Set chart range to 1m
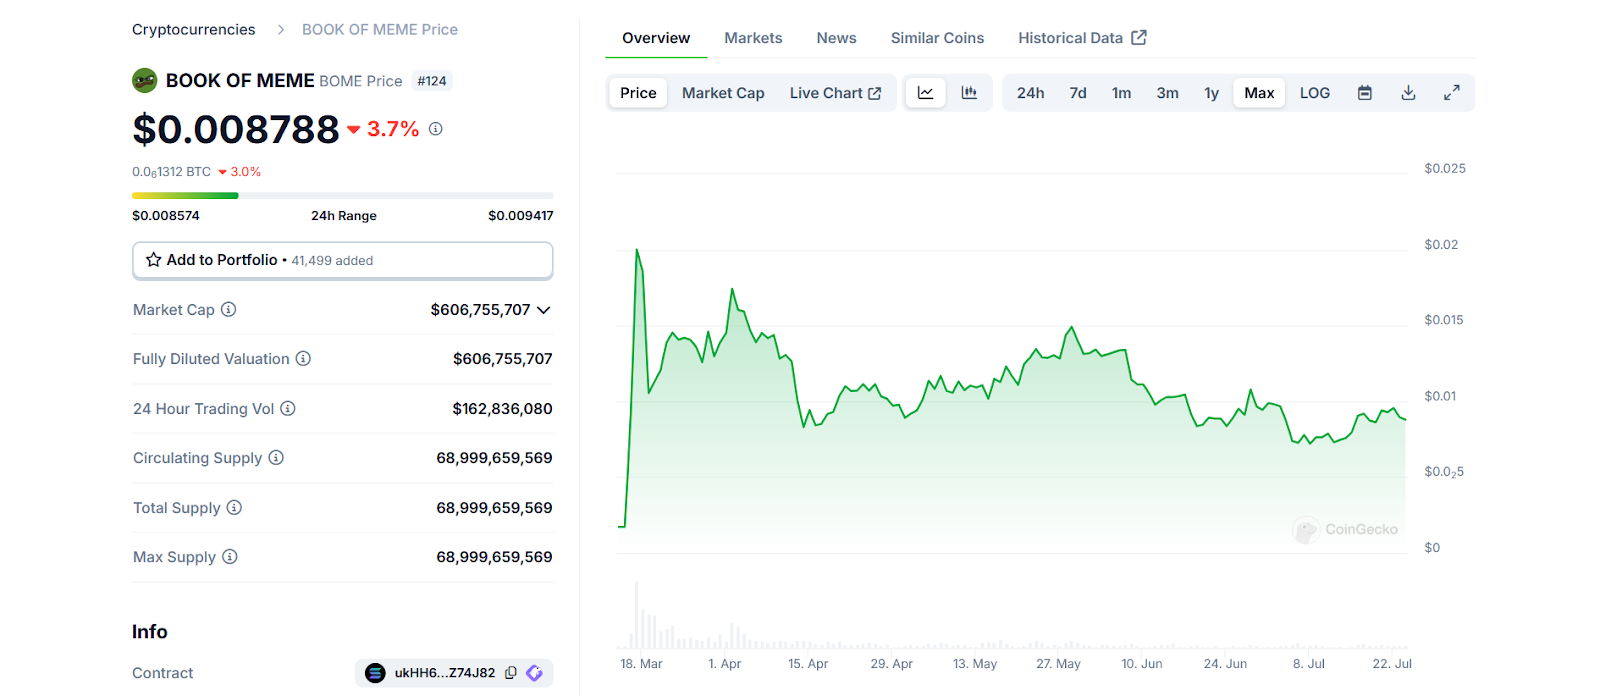Viewport: 1600px width, 696px height. (1122, 93)
